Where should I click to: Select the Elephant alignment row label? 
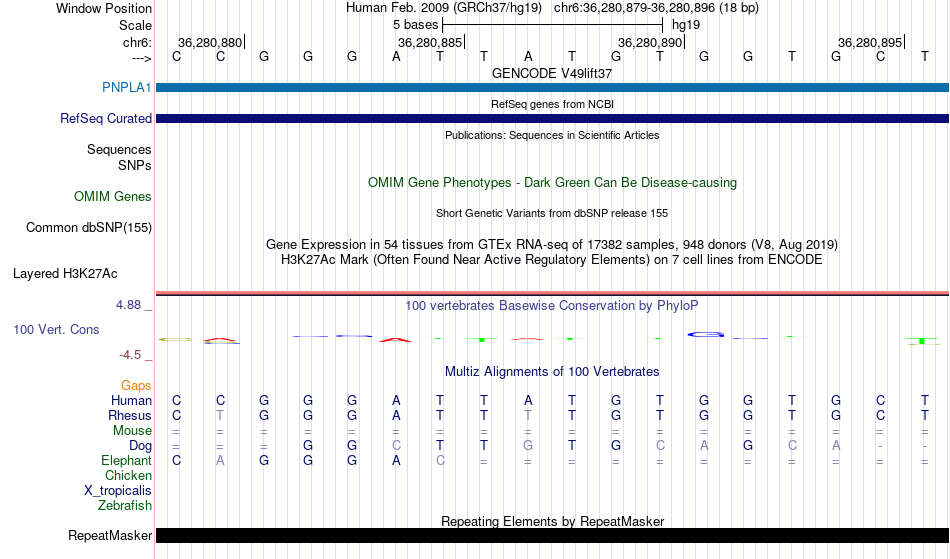pos(127,460)
